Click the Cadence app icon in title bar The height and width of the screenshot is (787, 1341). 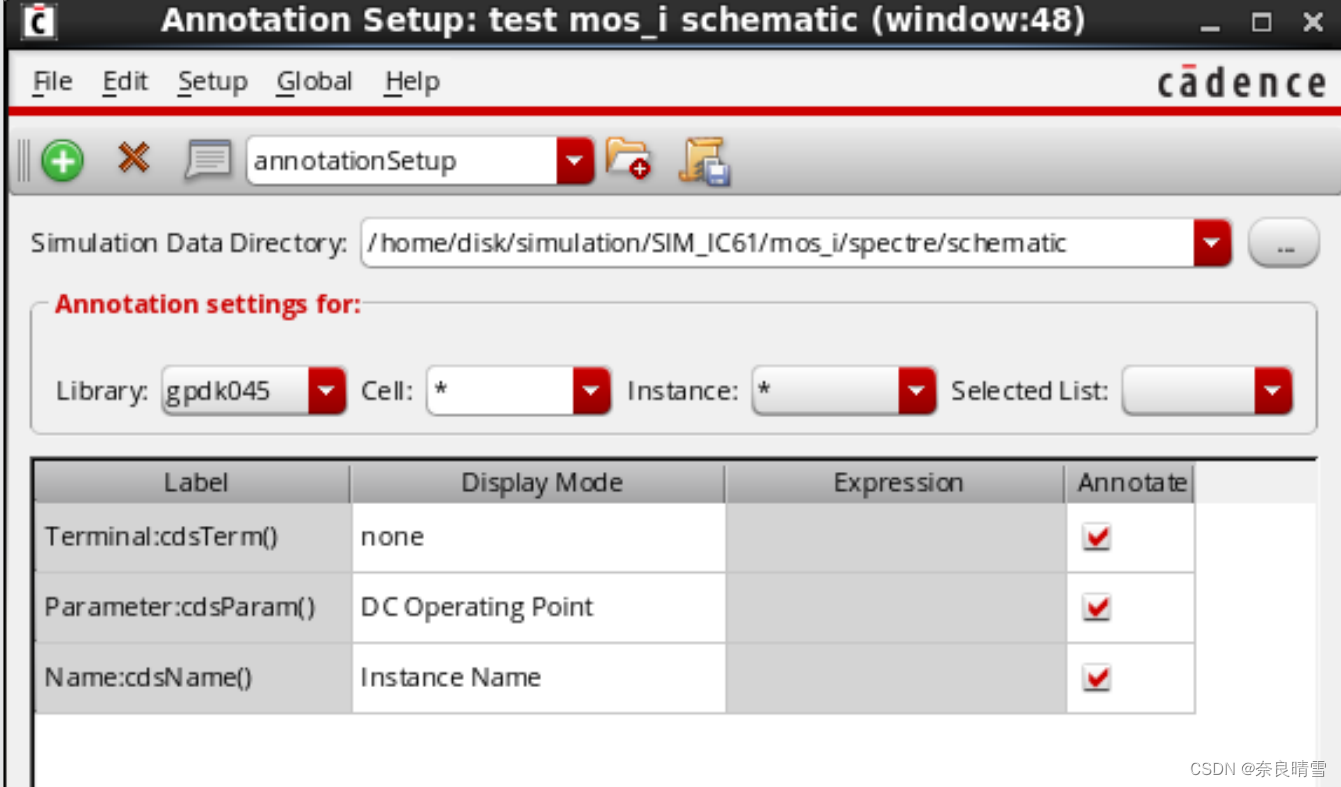38,20
